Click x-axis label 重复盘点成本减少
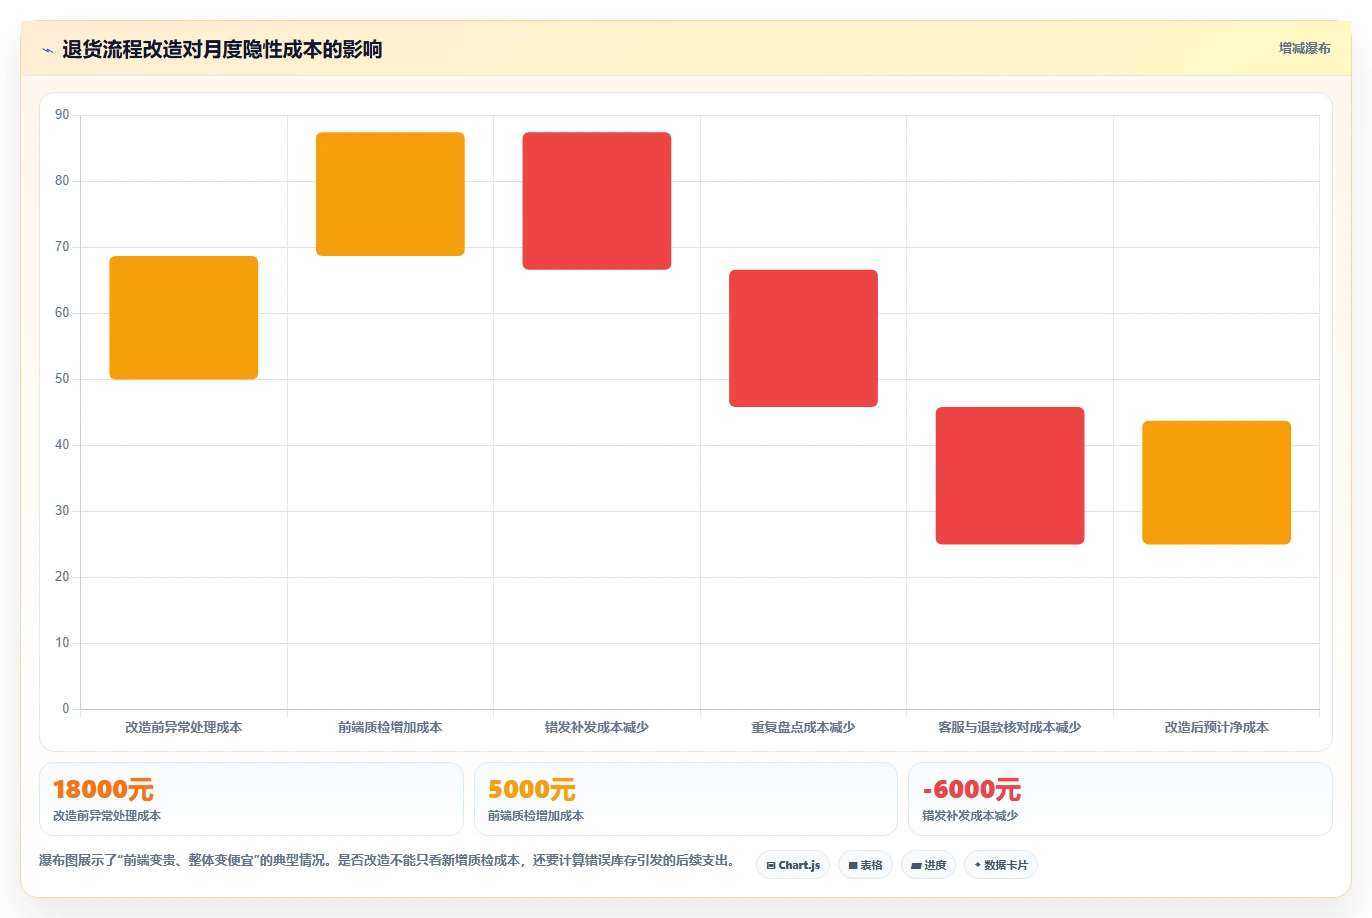 pos(803,728)
